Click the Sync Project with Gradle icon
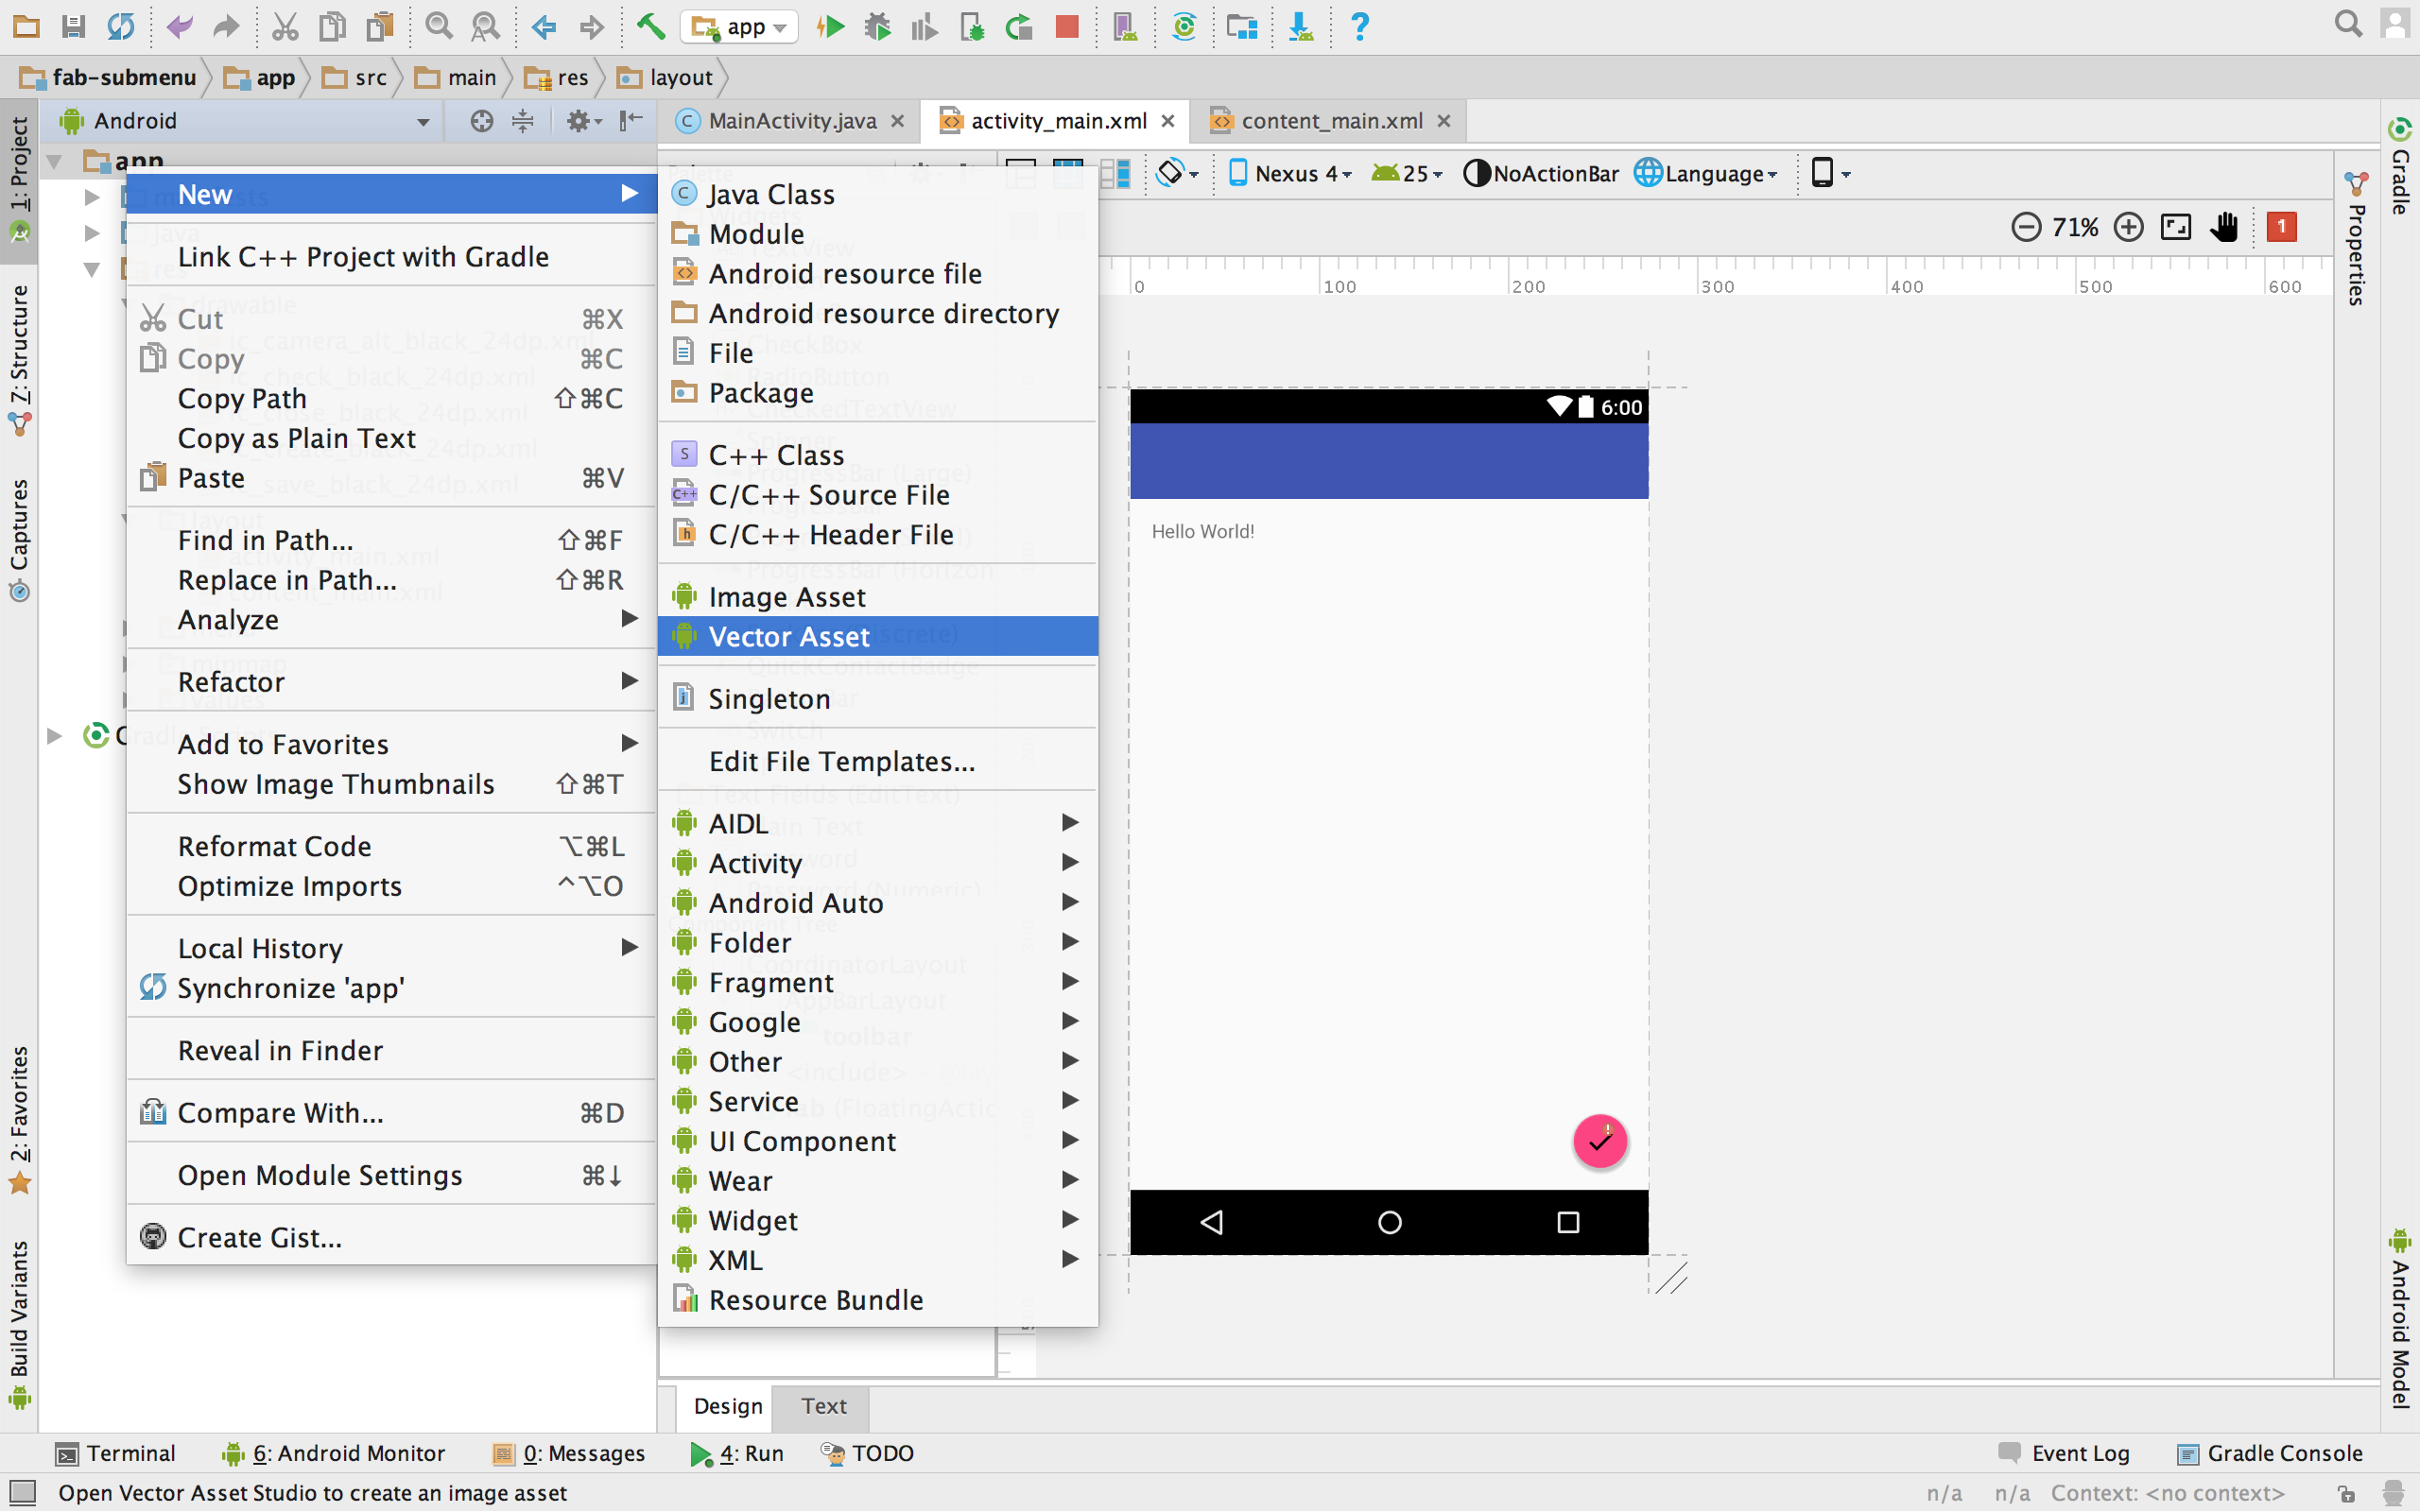Screen dimensions: 2420x1512 [x=1184, y=27]
